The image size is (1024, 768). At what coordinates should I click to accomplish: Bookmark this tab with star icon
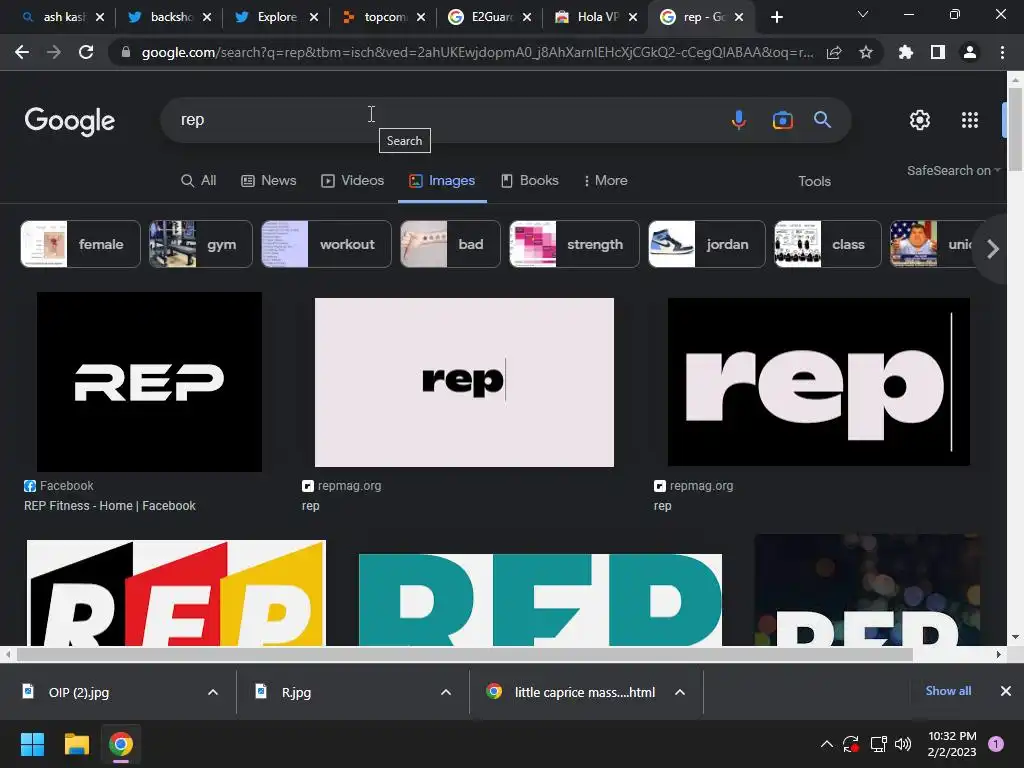coord(866,52)
